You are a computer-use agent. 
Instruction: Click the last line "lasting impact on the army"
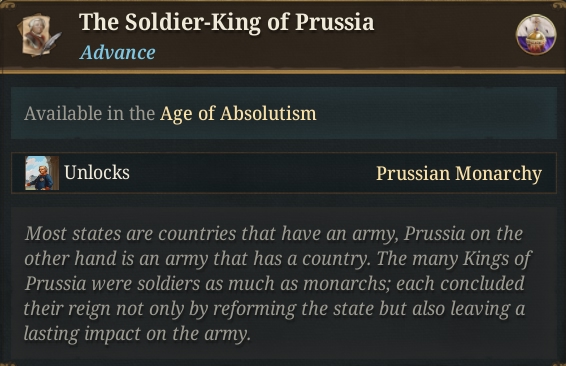click(137, 334)
